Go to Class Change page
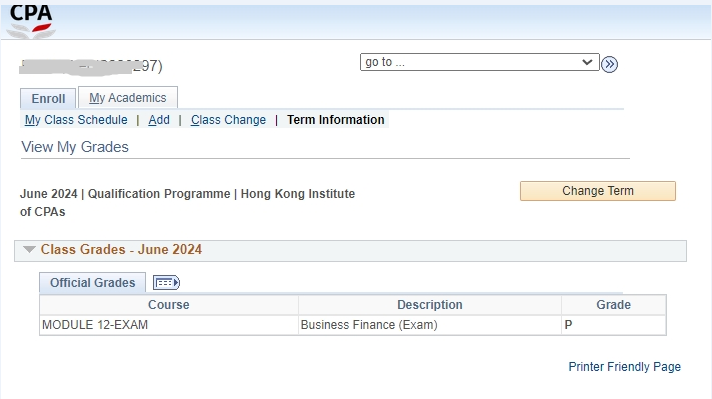 pos(228,120)
